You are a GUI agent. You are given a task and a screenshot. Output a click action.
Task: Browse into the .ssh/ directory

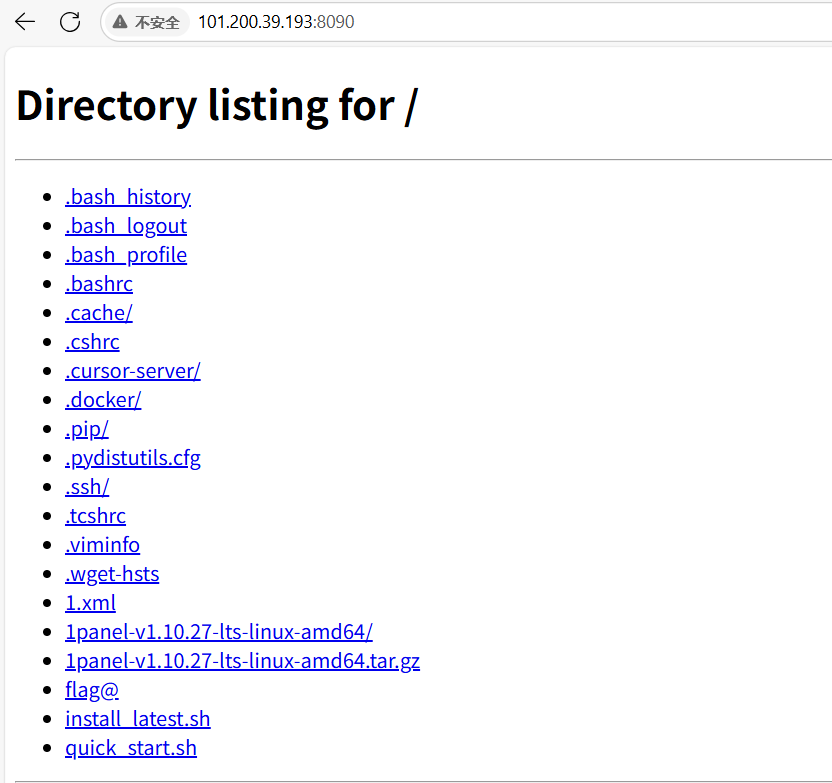click(x=87, y=487)
